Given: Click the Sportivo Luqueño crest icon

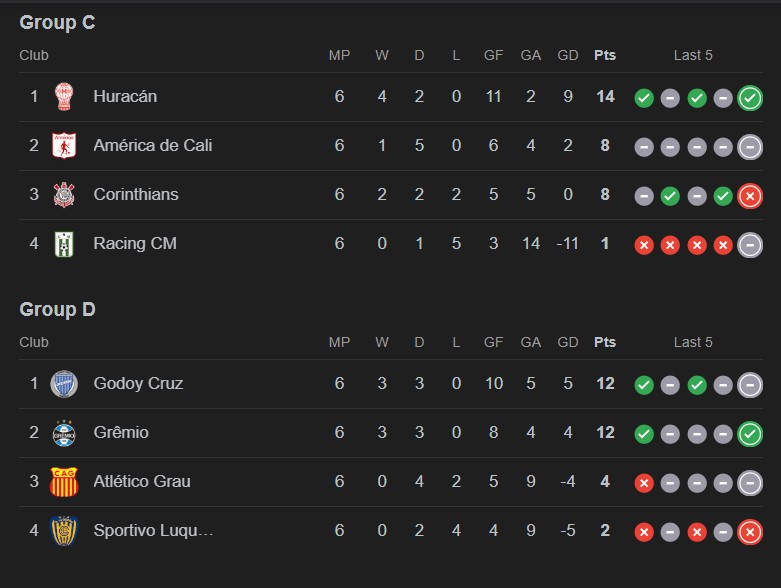Looking at the screenshot, I should [x=64, y=531].
